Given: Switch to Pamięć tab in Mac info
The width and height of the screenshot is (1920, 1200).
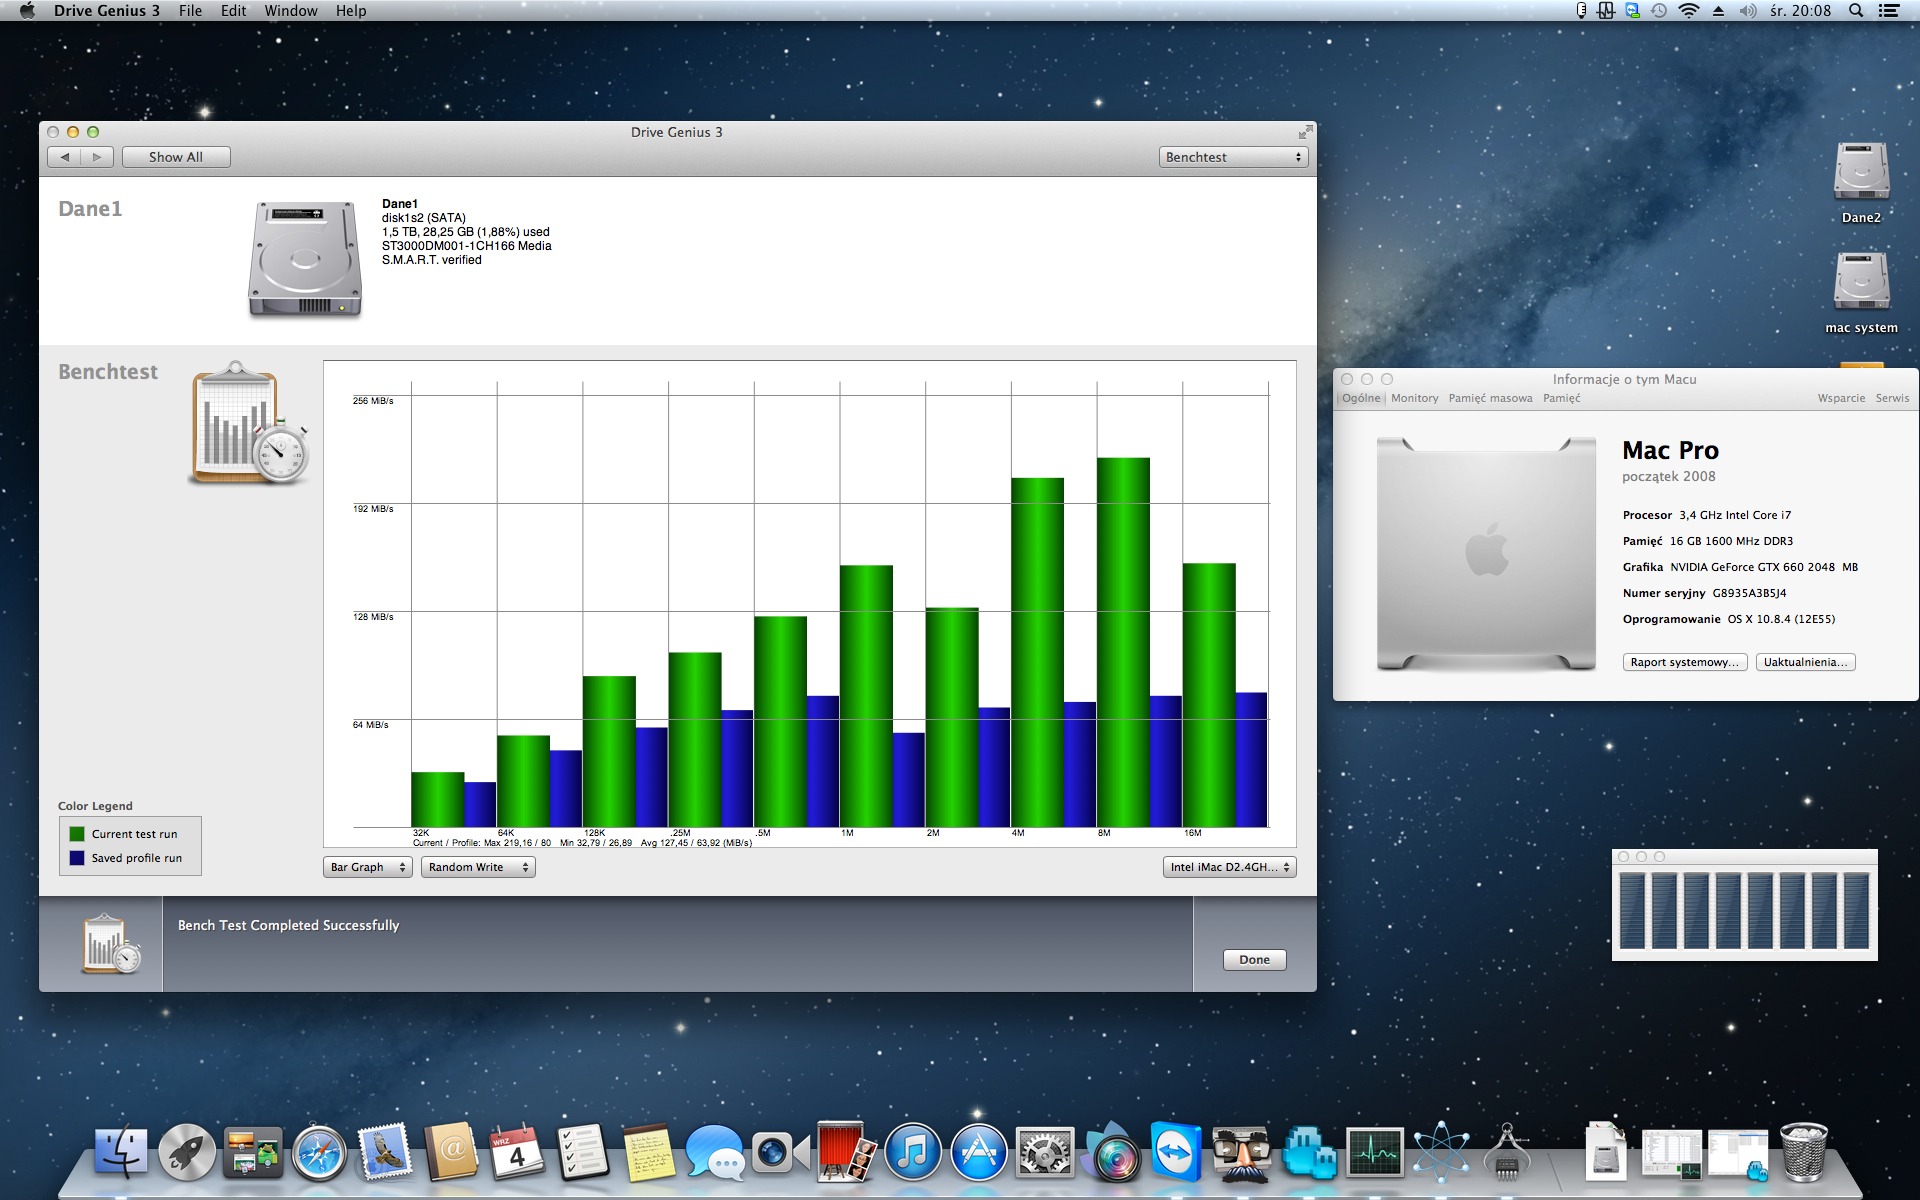Looking at the screenshot, I should [1562, 398].
